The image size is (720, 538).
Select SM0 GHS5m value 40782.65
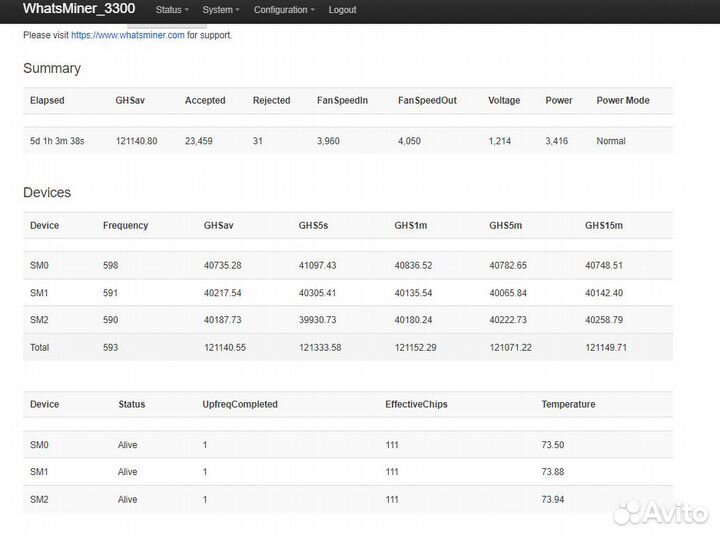tap(508, 265)
